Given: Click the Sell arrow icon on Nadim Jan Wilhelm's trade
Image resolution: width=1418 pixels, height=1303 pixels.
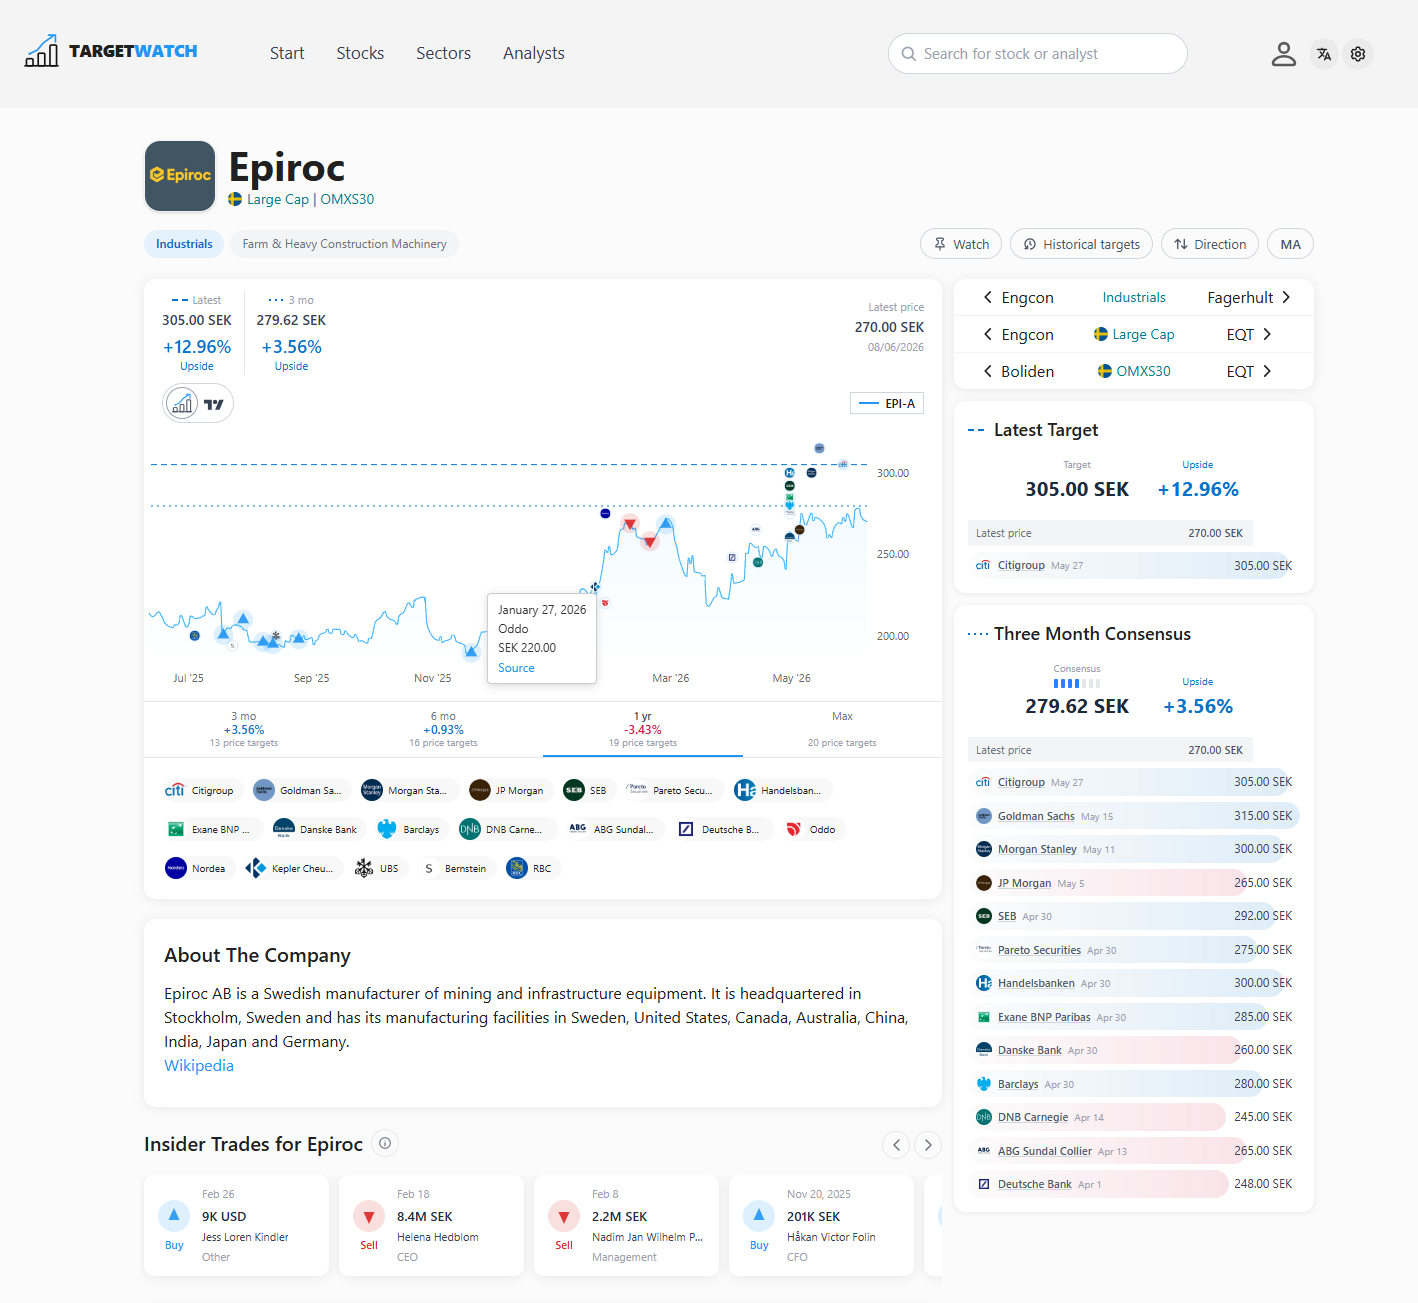Looking at the screenshot, I should click(564, 1215).
